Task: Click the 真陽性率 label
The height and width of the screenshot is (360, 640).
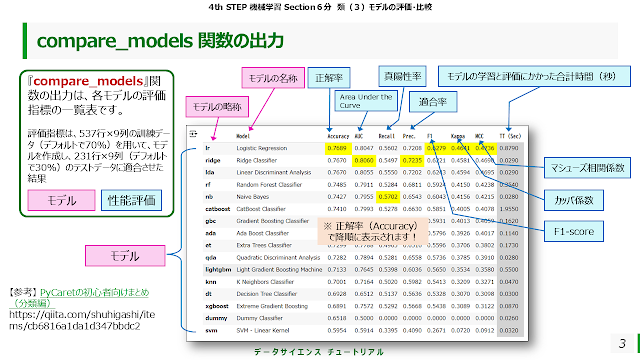Action: [x=402, y=76]
